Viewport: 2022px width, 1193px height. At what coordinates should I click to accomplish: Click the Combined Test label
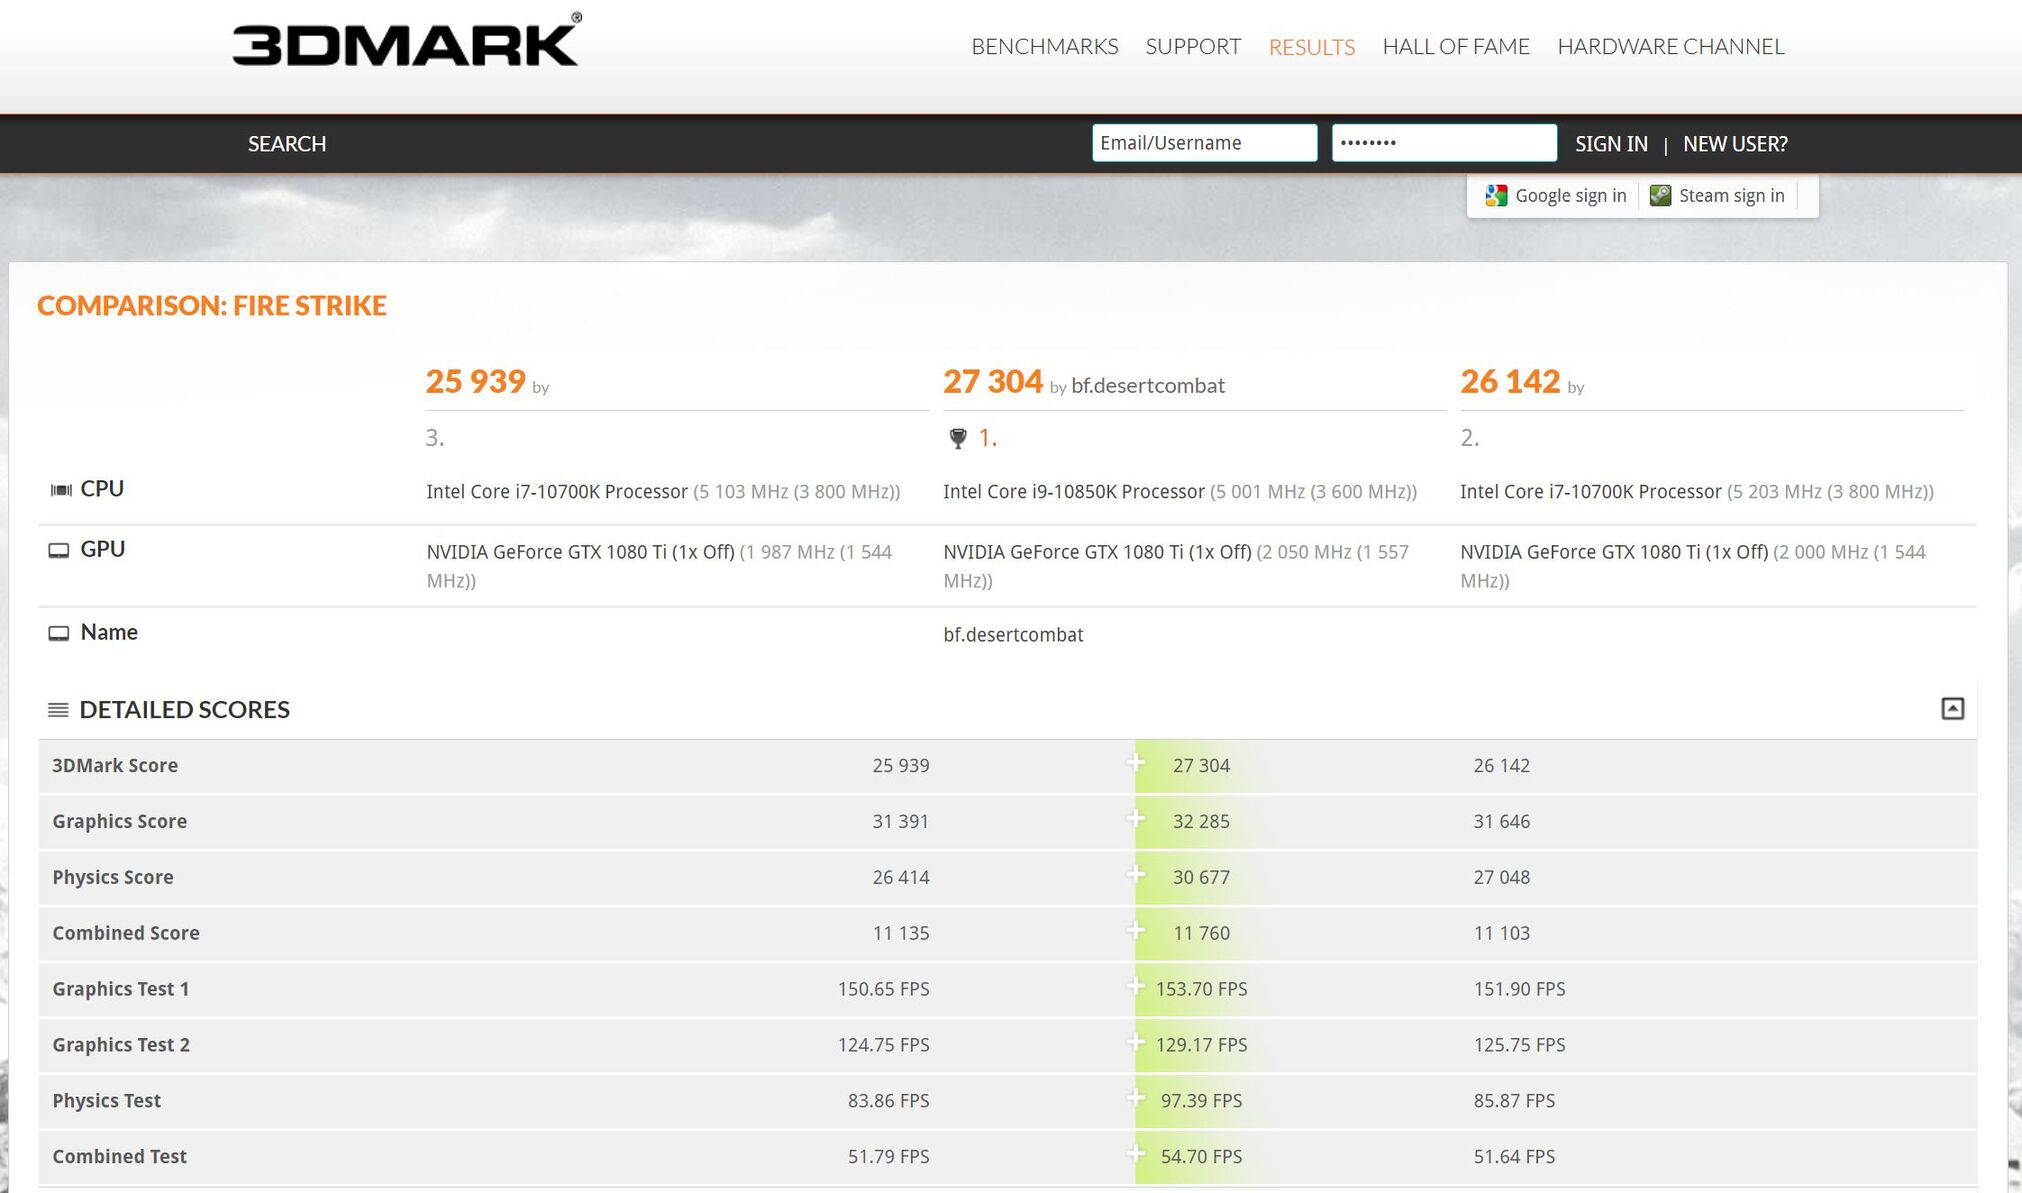tap(119, 1157)
